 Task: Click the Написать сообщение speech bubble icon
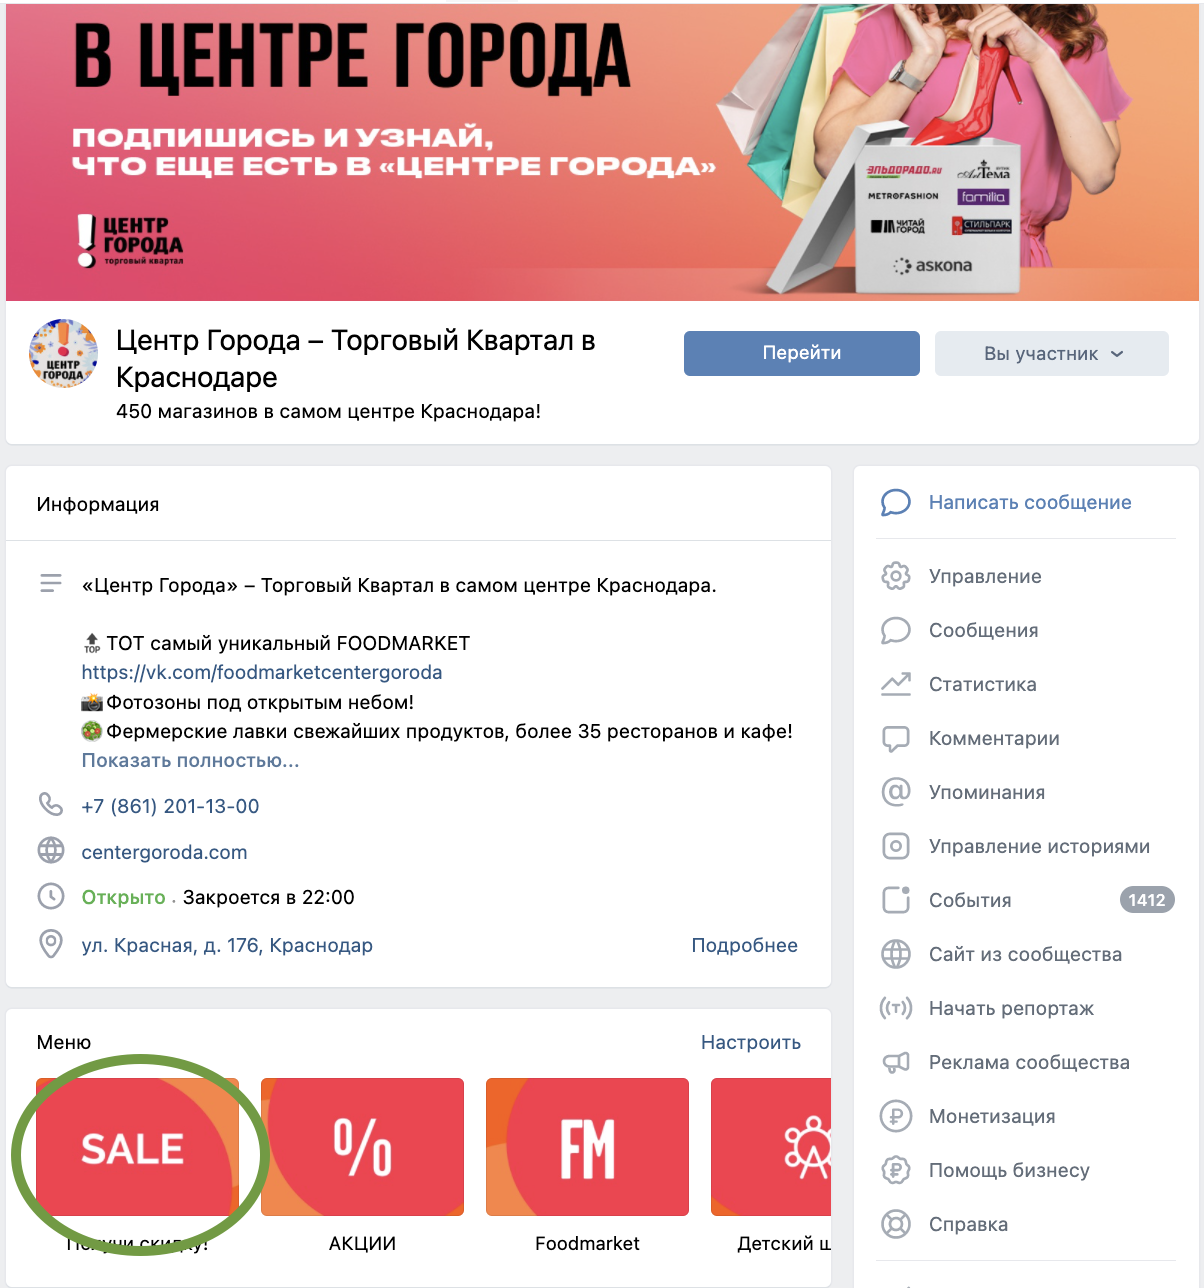896,502
